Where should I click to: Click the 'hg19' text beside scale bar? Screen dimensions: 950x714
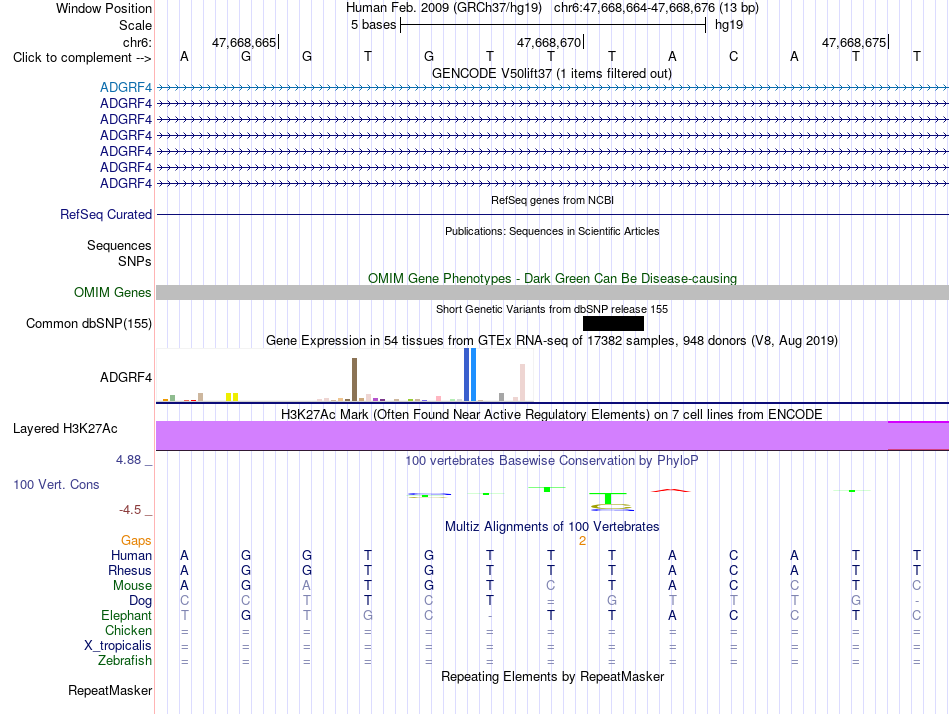(x=729, y=25)
